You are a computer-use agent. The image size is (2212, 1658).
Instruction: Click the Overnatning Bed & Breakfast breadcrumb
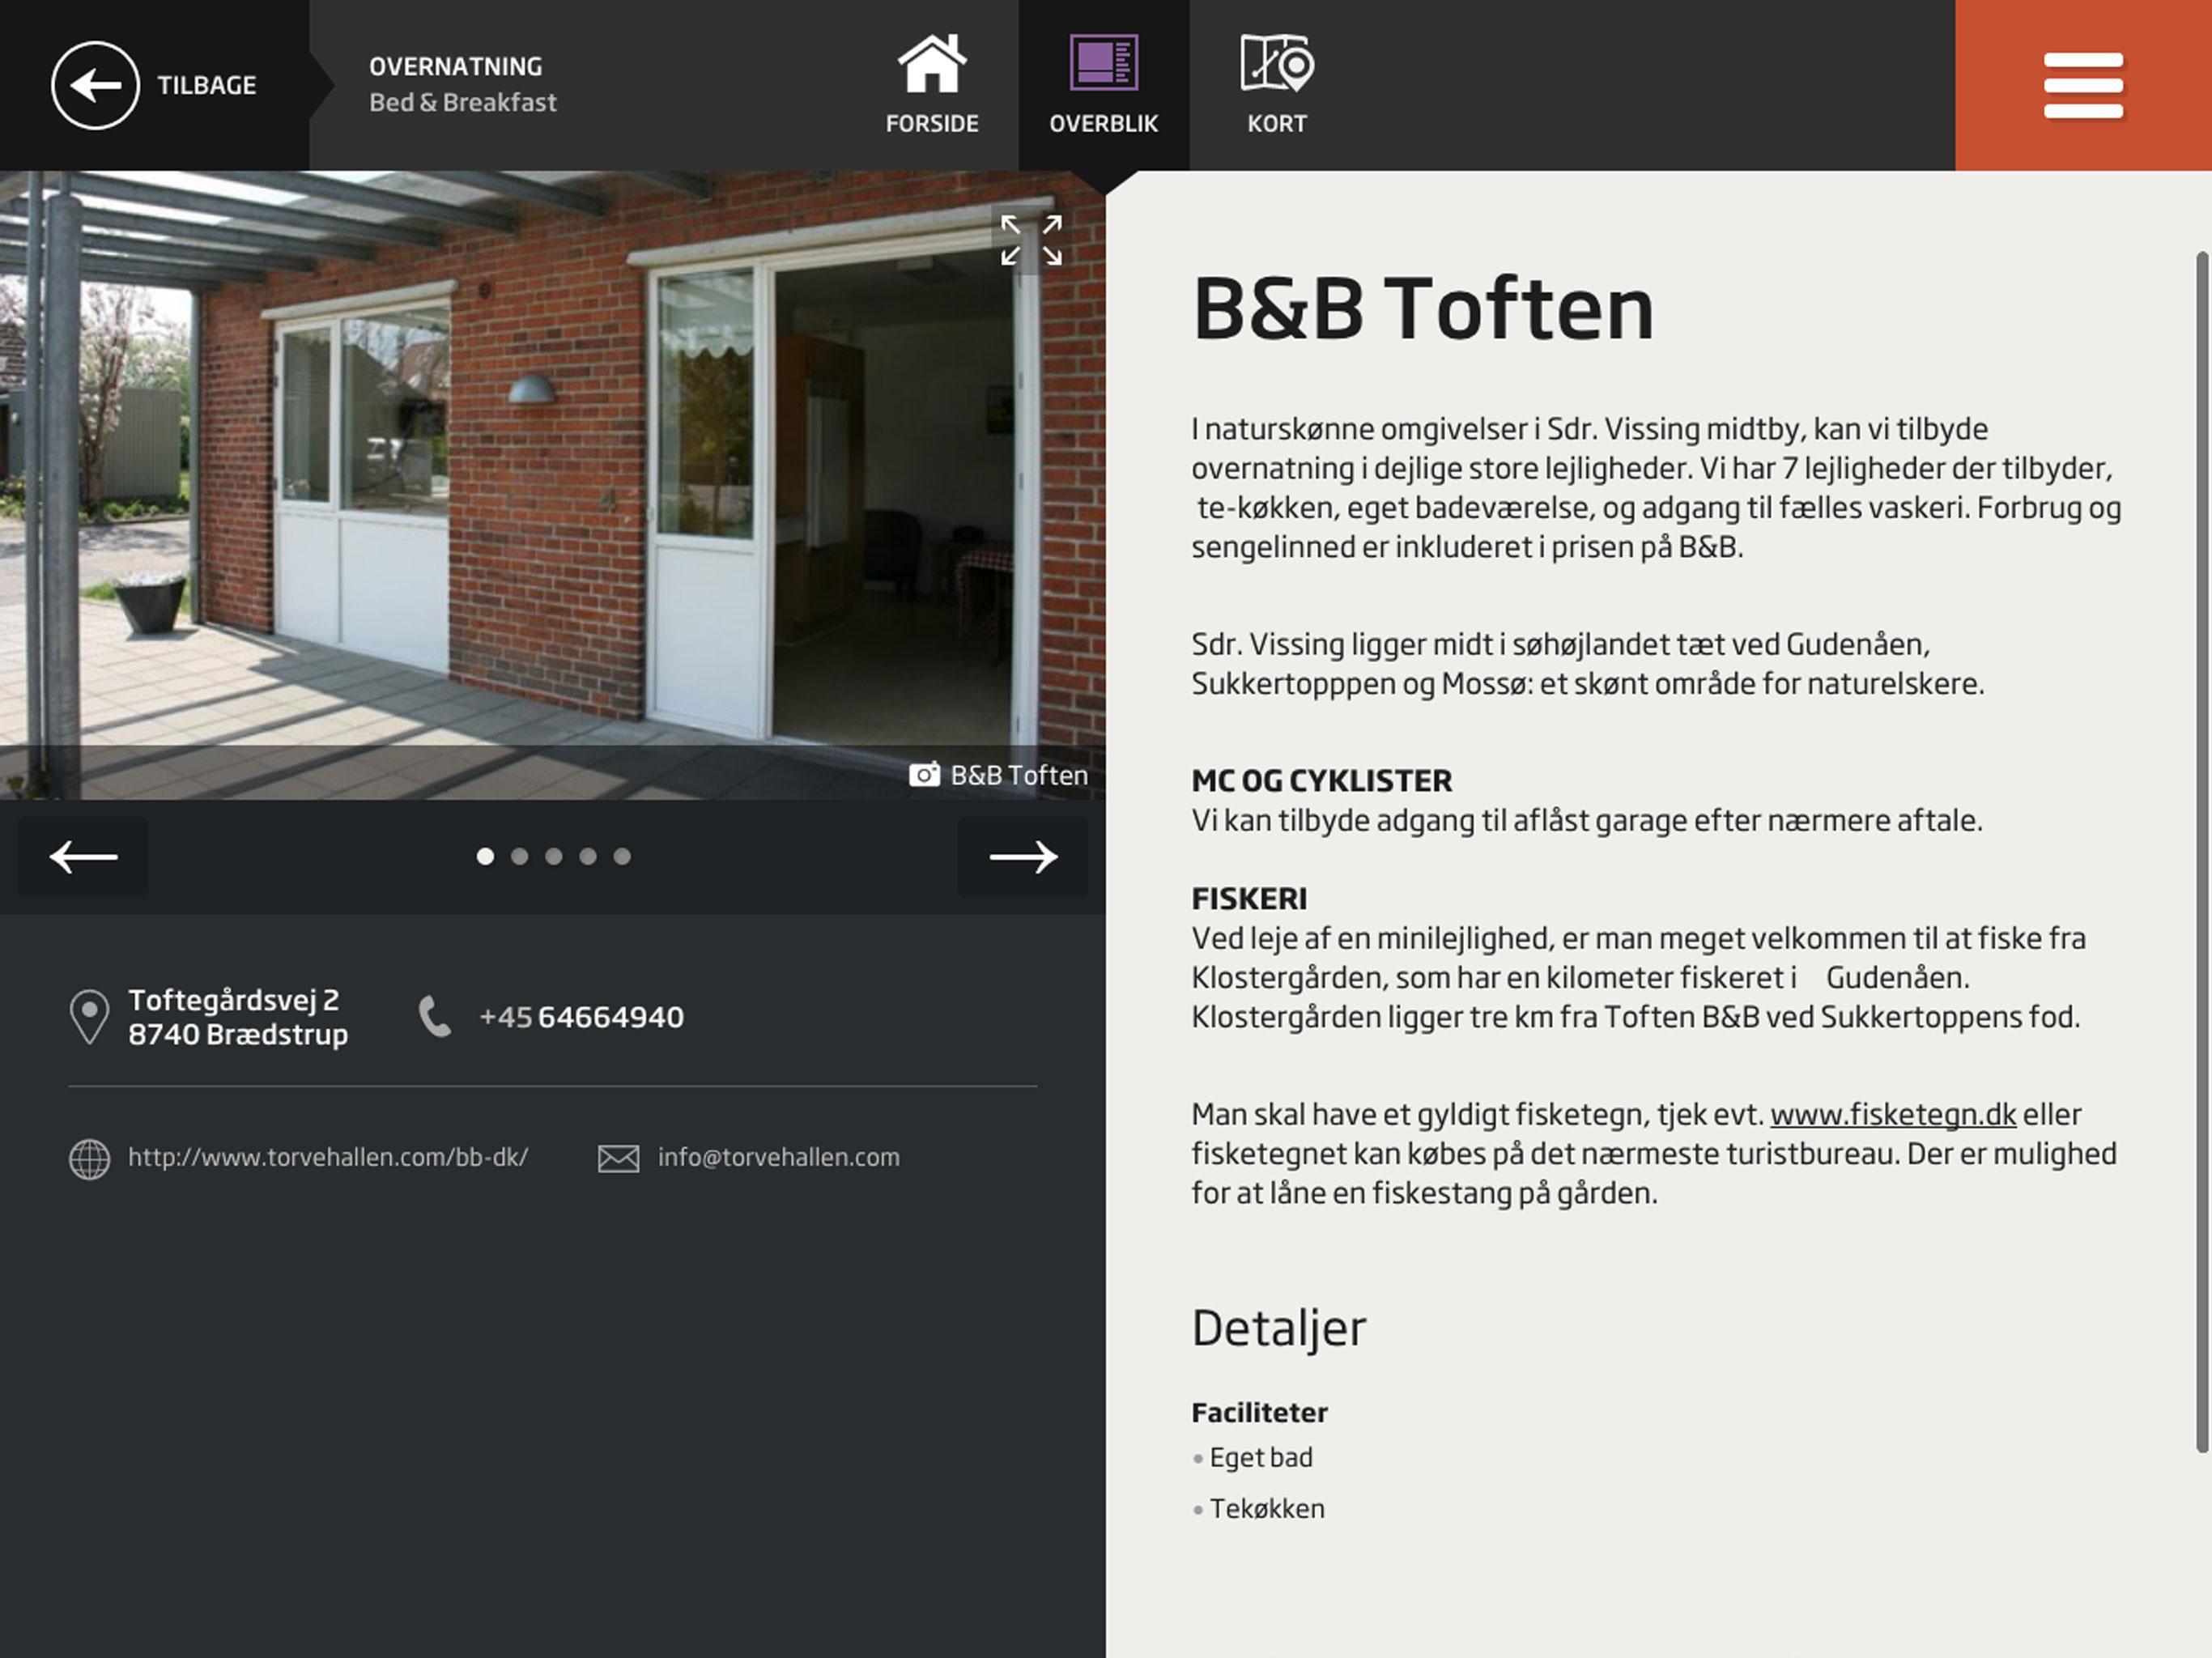pos(462,85)
